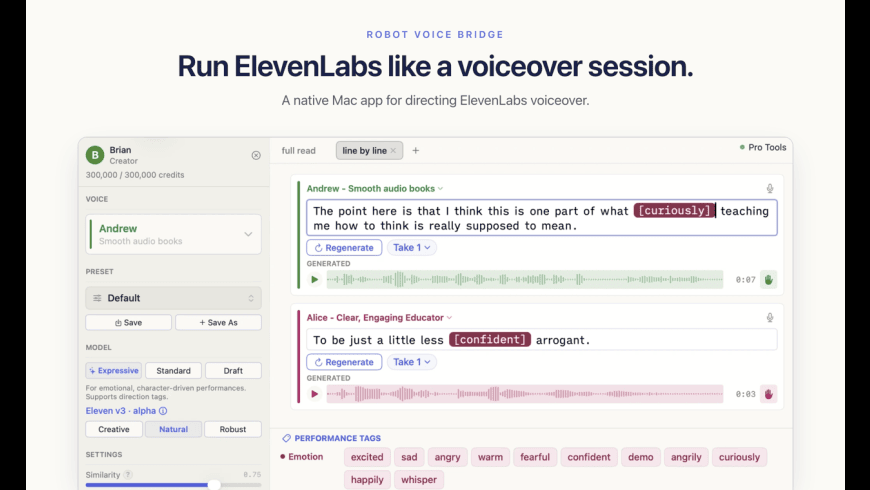Open the Default preset dropdown
This screenshot has width=870, height=490.
[x=173, y=298]
